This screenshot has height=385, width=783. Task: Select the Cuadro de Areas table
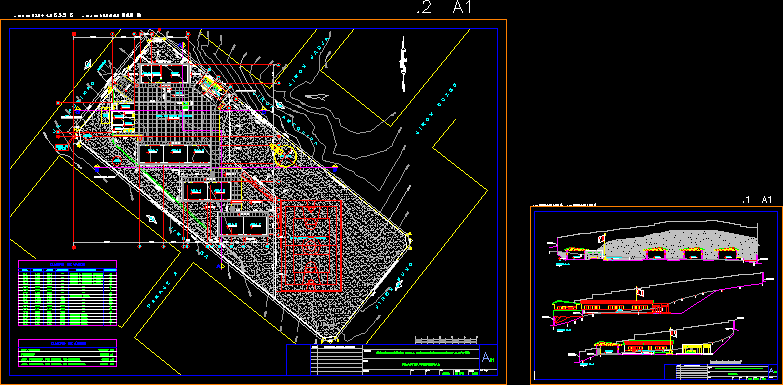67,353
